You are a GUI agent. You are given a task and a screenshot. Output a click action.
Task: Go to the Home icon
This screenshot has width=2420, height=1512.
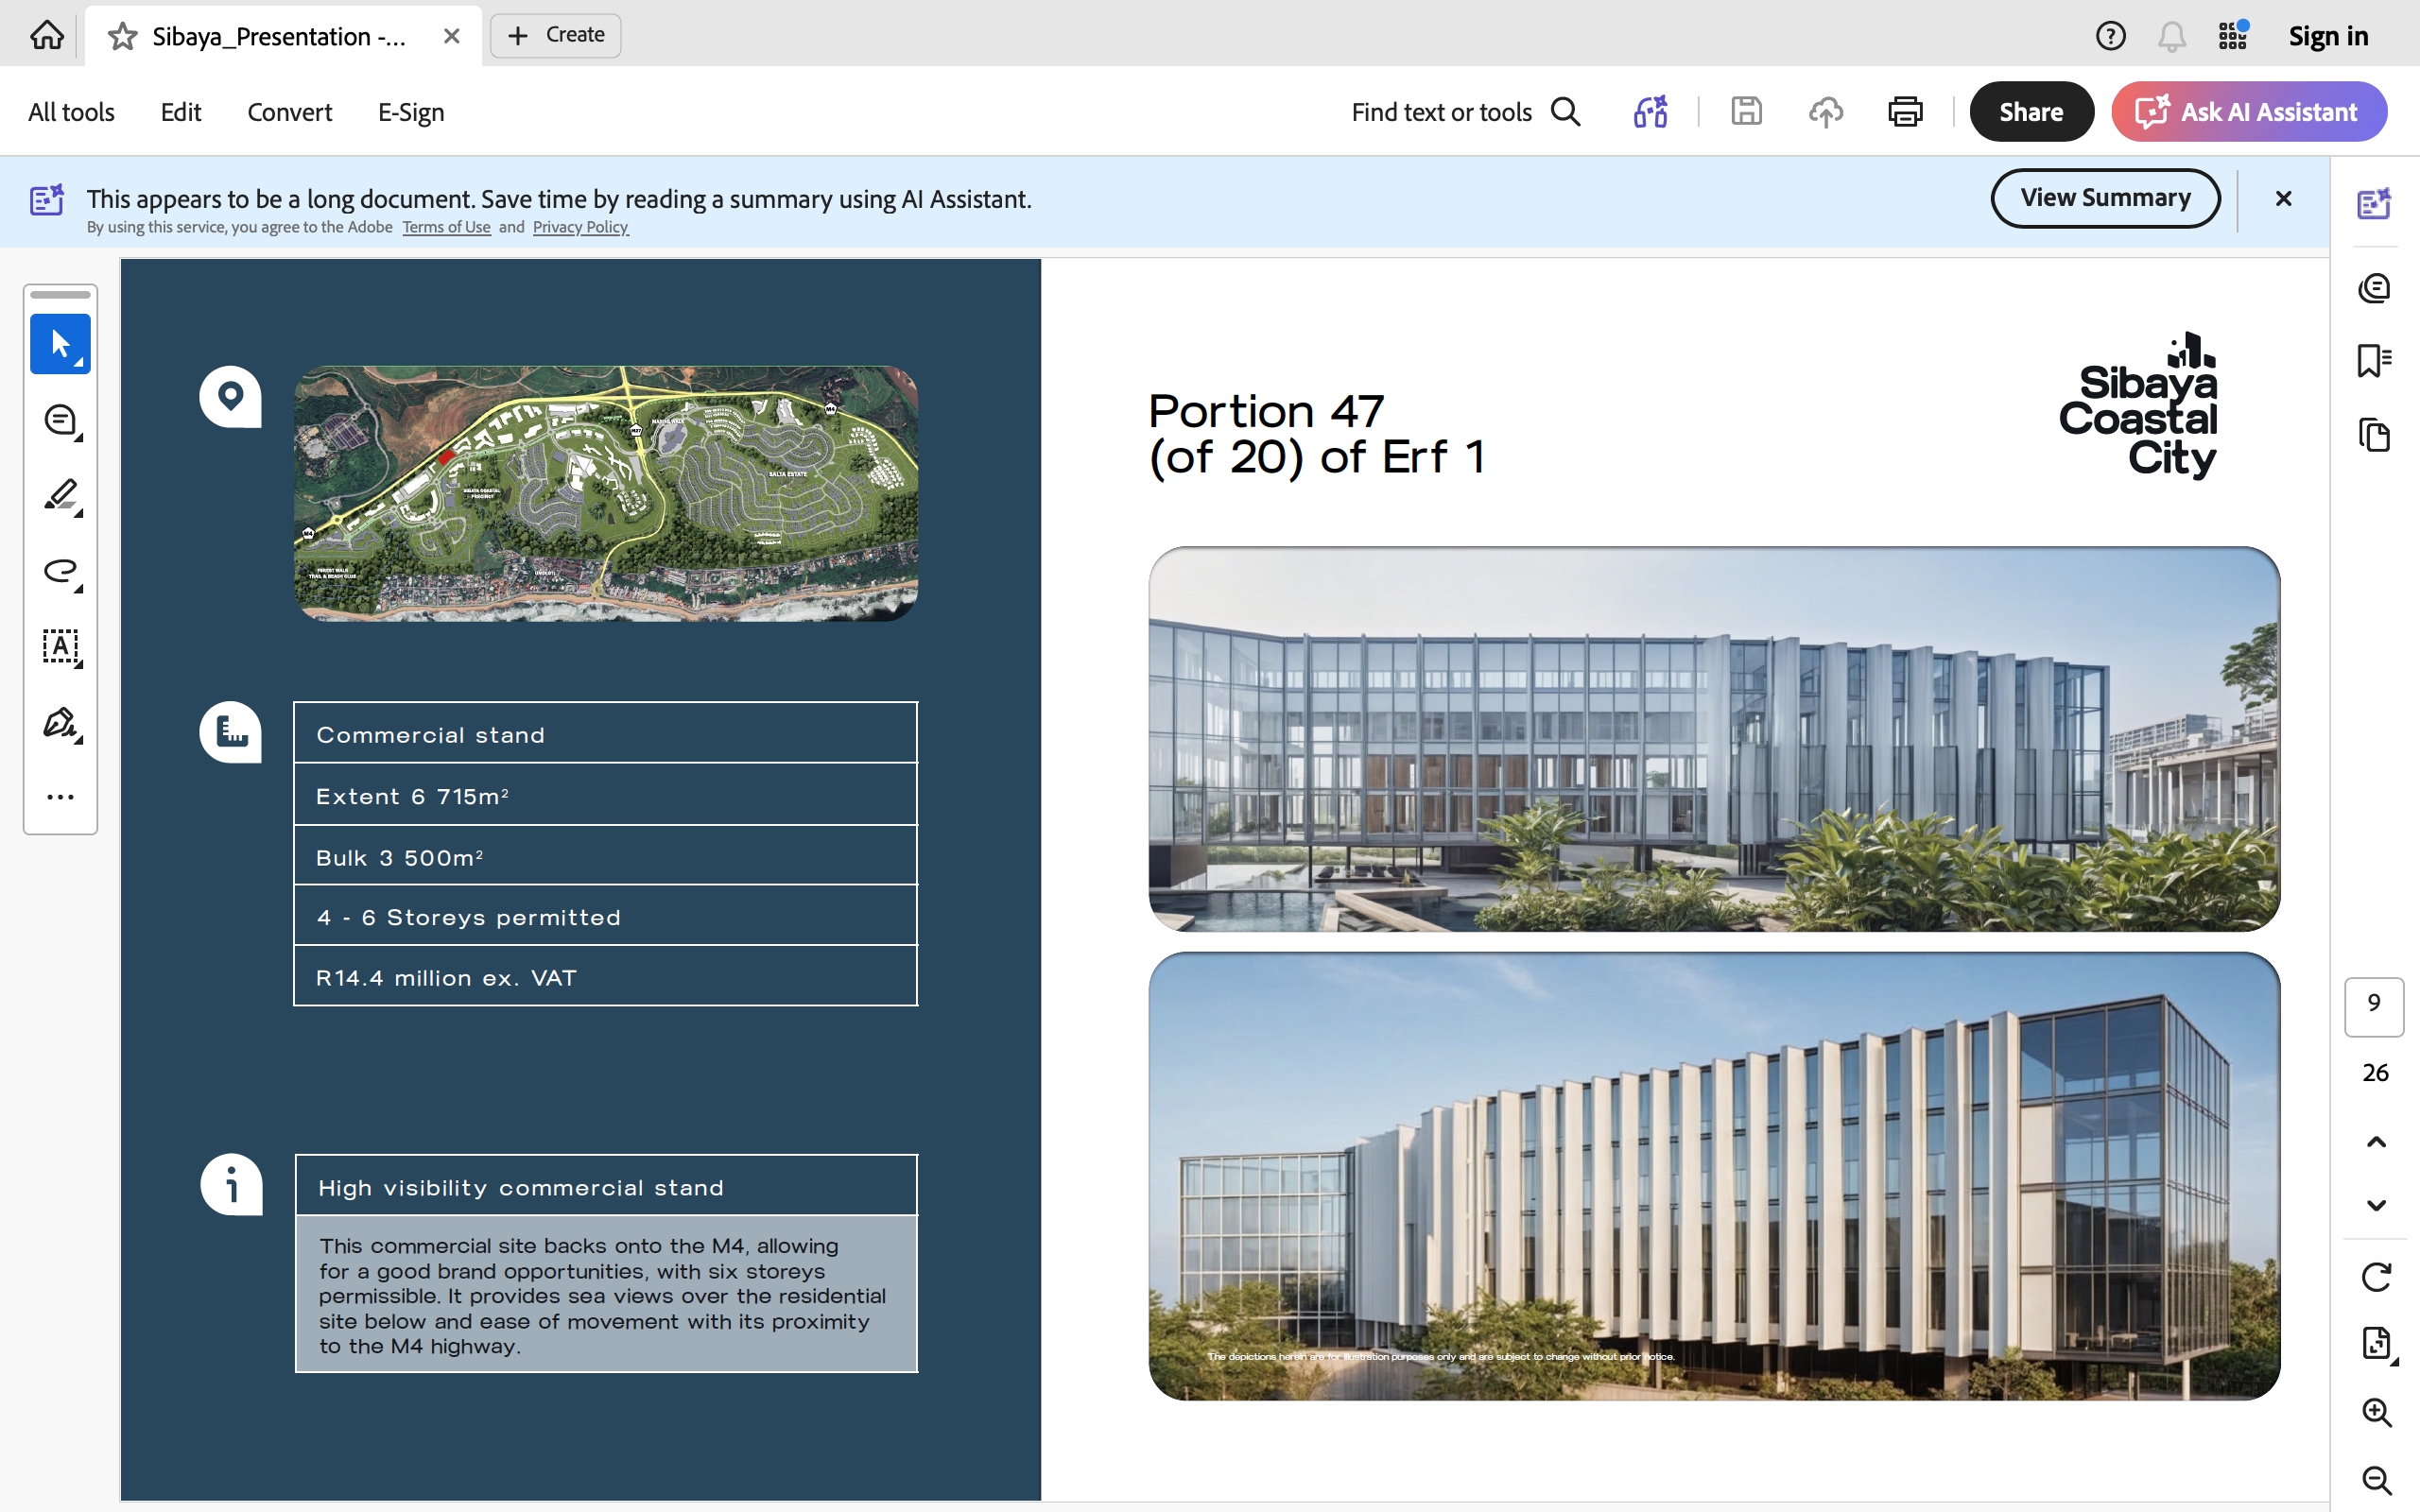(46, 36)
